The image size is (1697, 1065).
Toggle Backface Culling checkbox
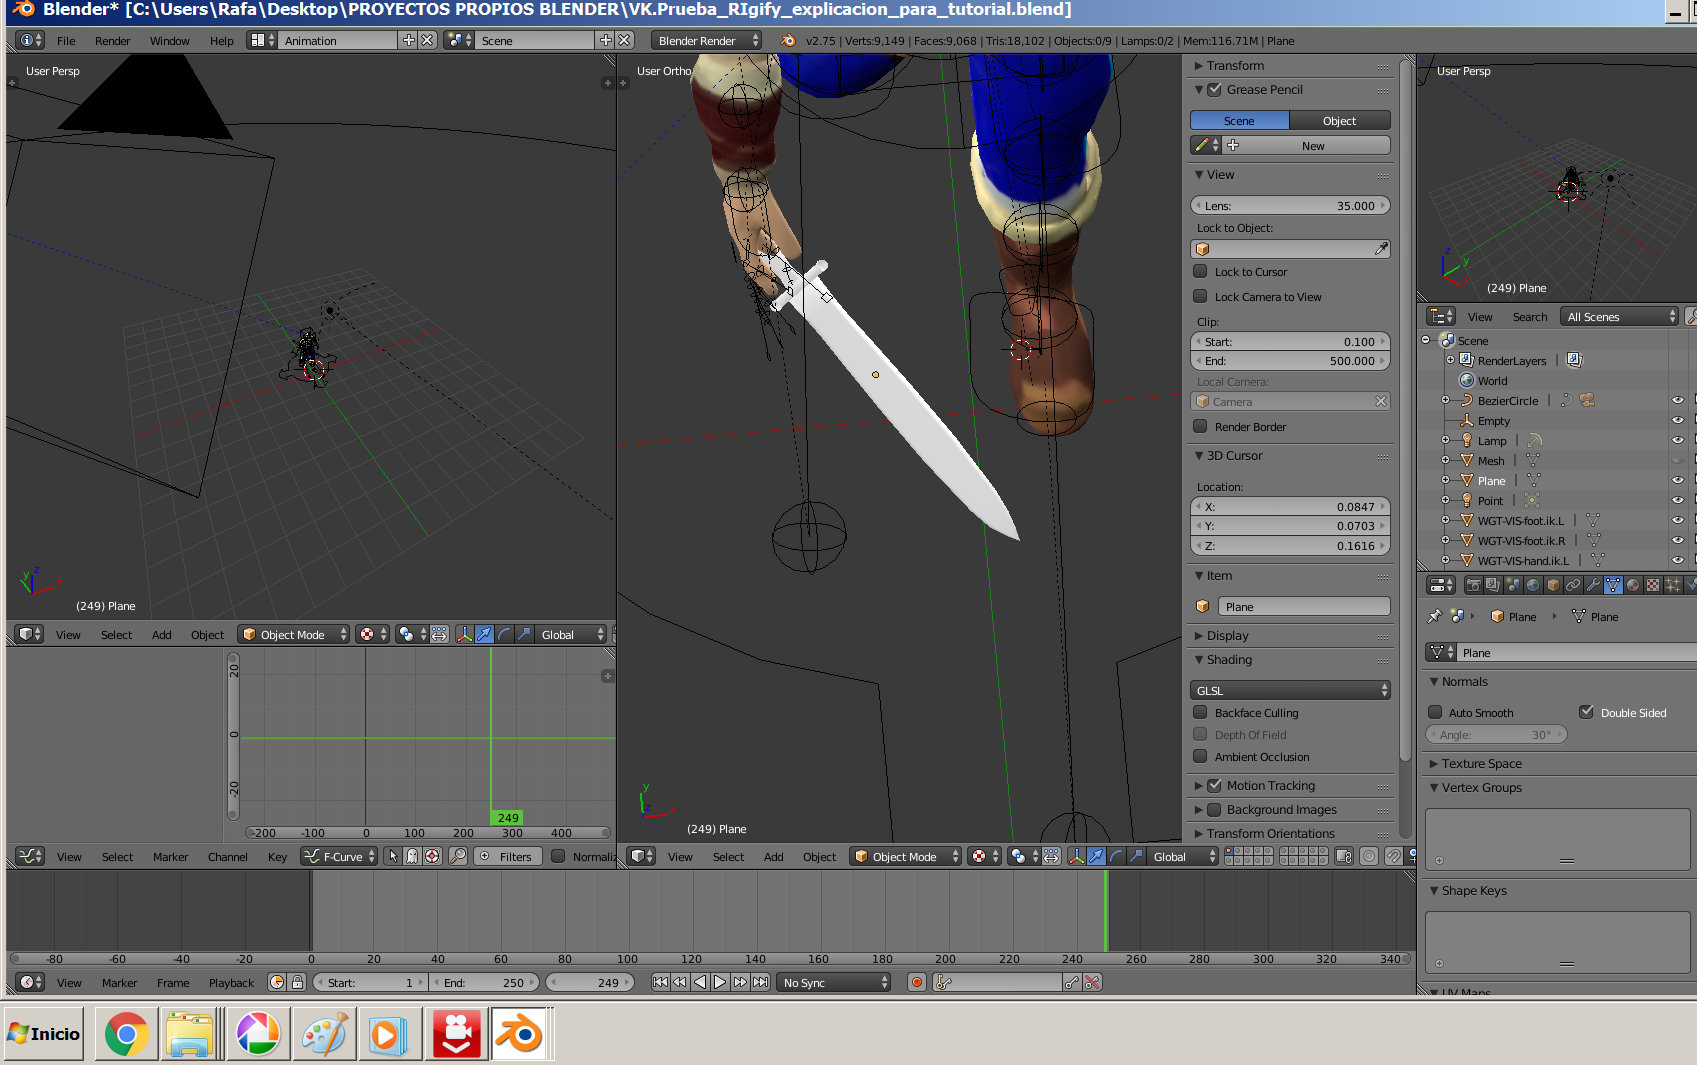(1200, 713)
